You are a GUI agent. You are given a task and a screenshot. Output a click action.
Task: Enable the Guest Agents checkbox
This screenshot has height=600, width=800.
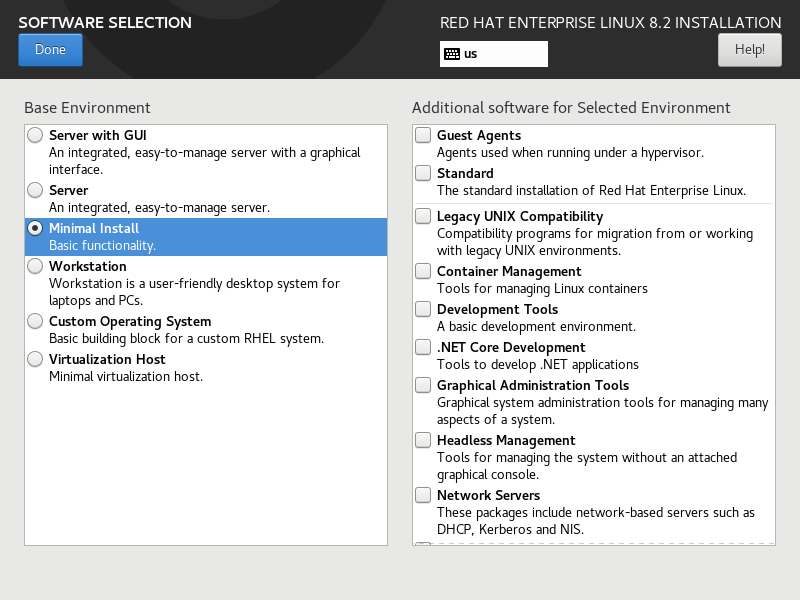pyautogui.click(x=424, y=135)
